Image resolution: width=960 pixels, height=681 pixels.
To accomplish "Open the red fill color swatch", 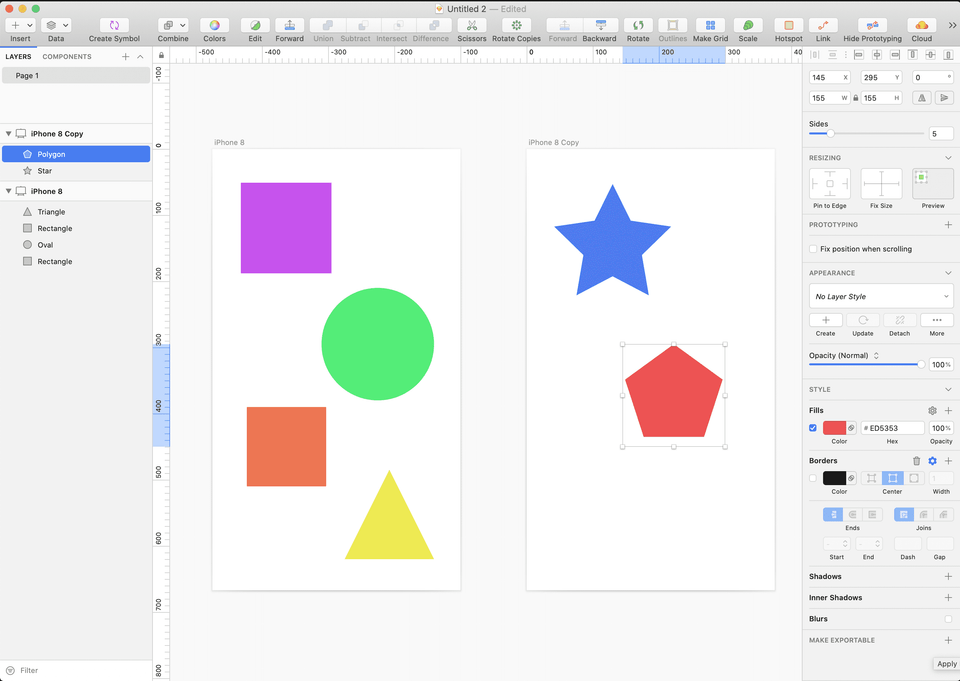I will 834,428.
